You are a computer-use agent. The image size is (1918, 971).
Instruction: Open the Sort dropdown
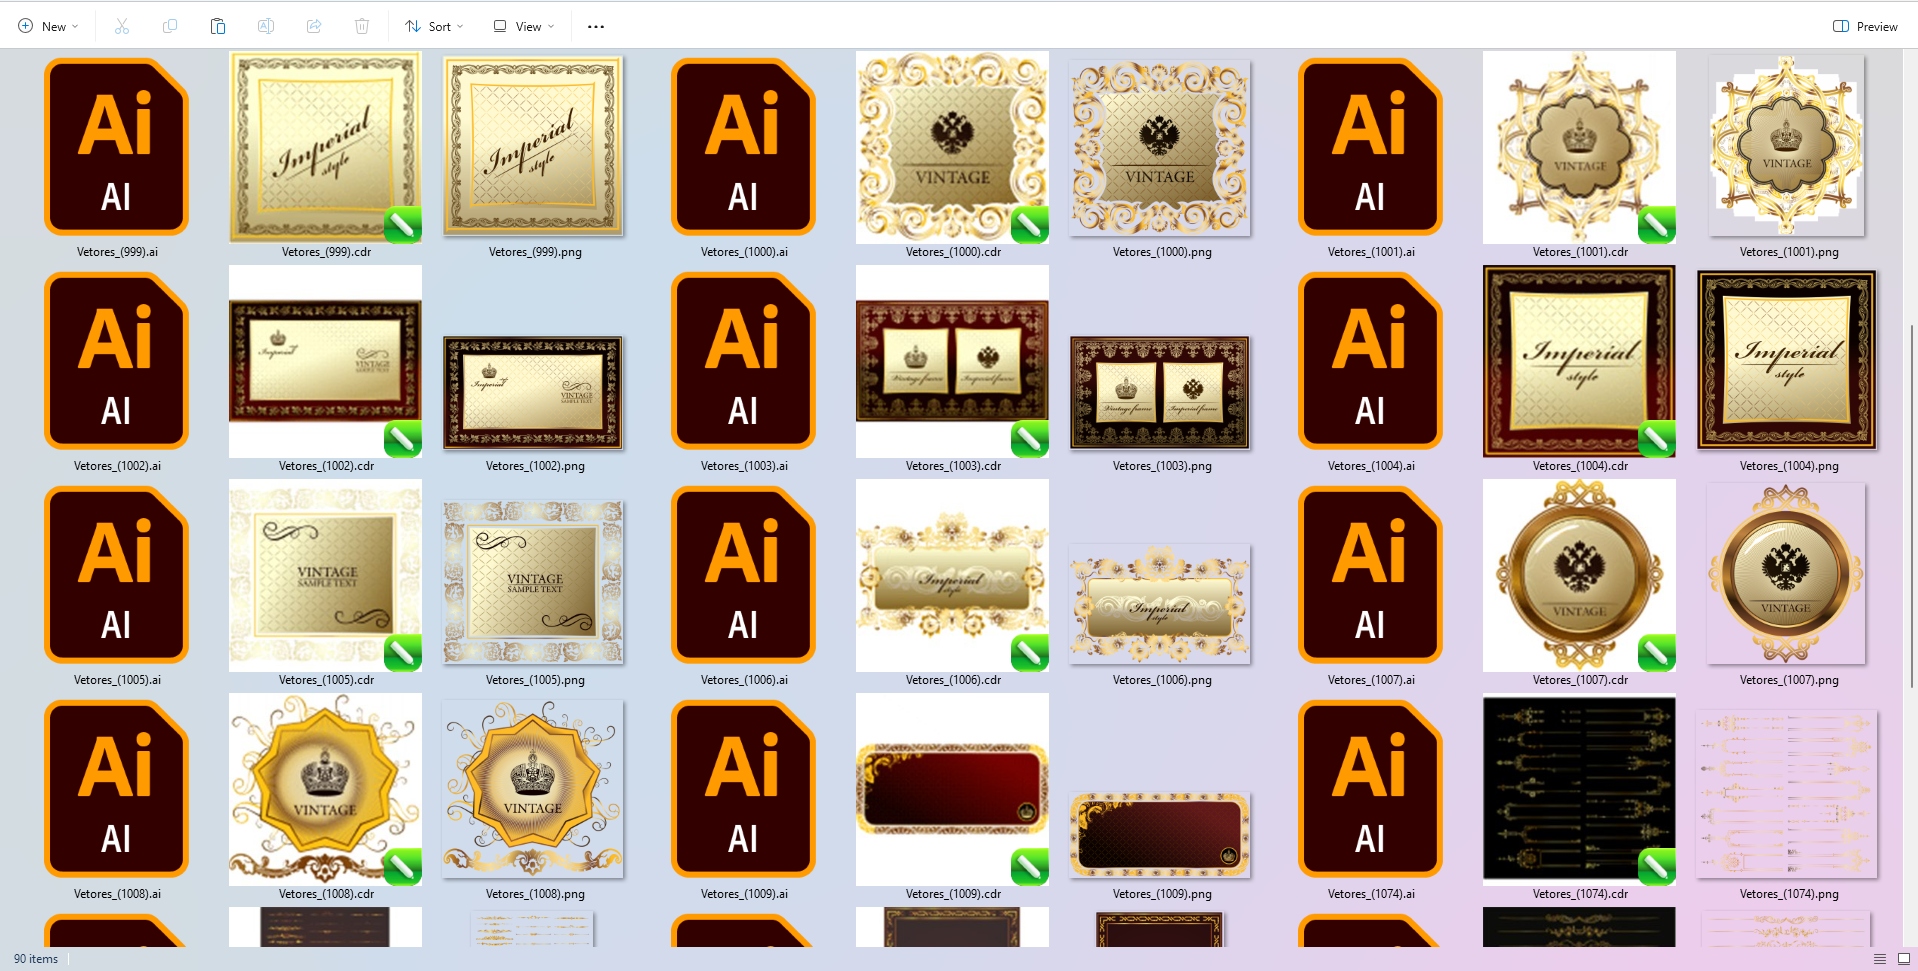click(434, 27)
